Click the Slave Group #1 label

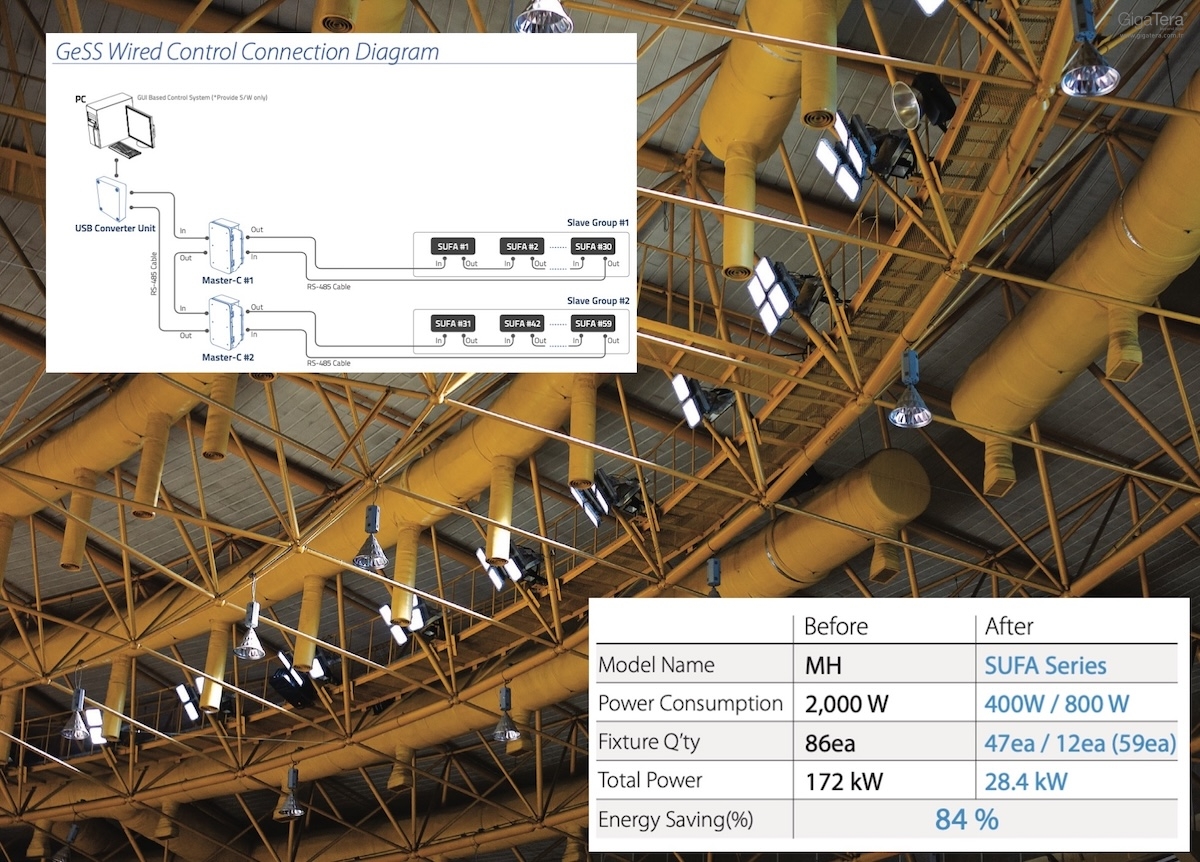pos(597,222)
